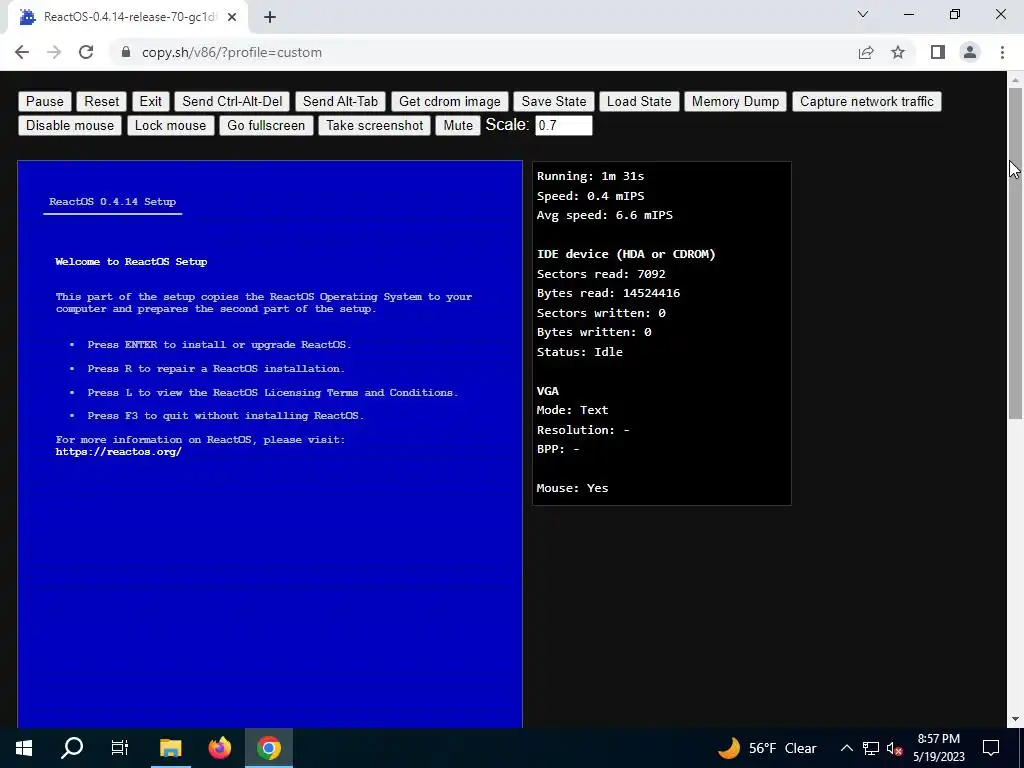1024x768 pixels.
Task: Show hidden system tray icons
Action: click(x=846, y=748)
